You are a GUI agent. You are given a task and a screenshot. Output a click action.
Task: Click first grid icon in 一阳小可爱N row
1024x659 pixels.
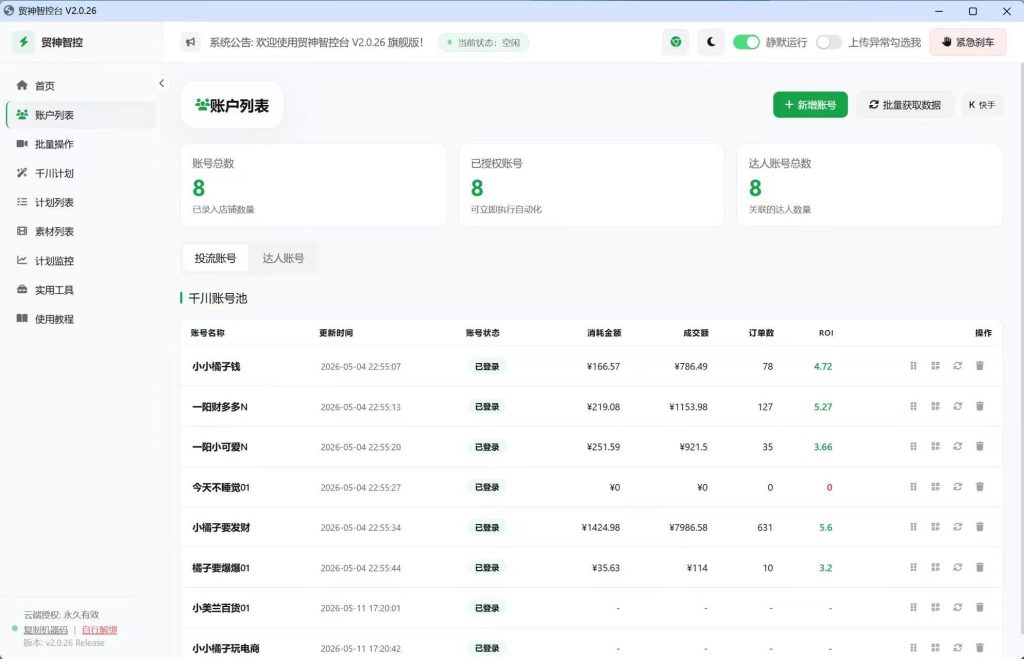click(913, 447)
